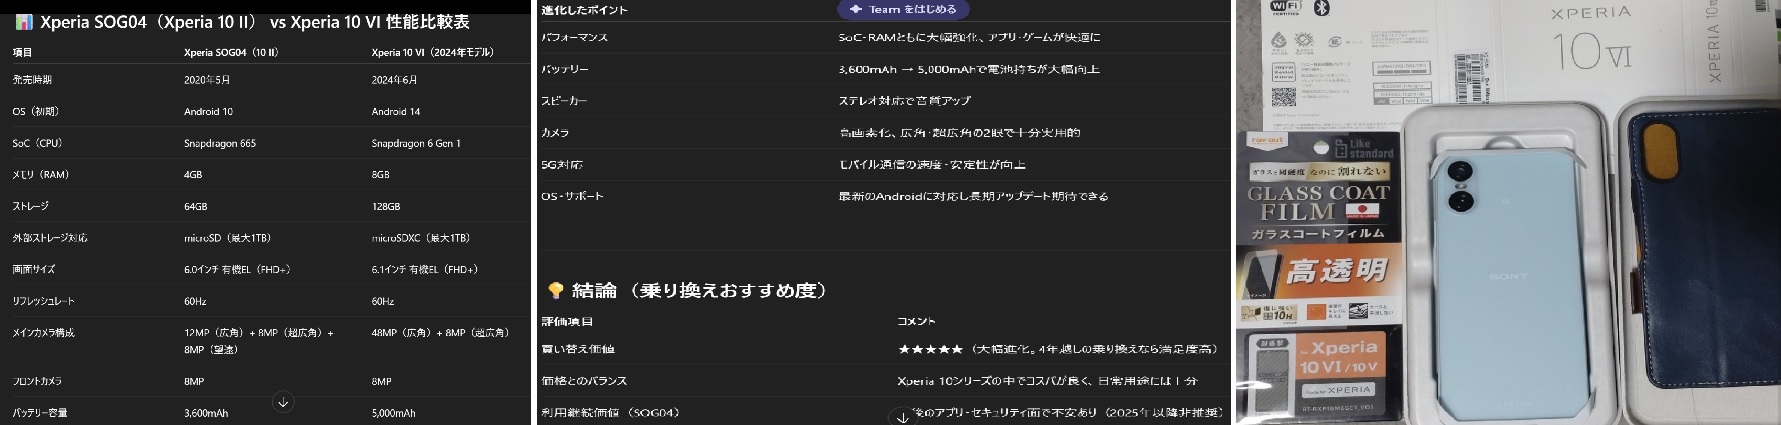Click the スピーカー row label

[565, 102]
